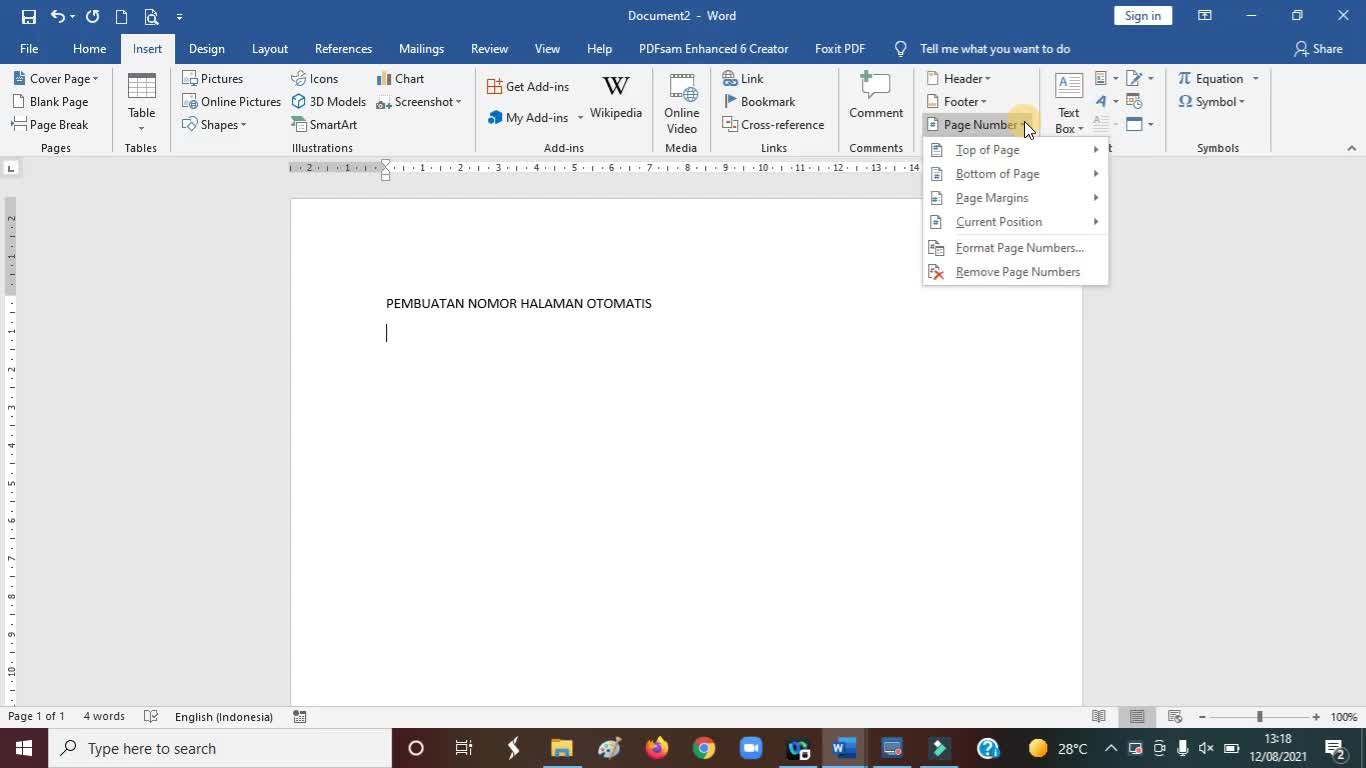
Task: Open the Quick Parts menu
Action: pos(1105,79)
